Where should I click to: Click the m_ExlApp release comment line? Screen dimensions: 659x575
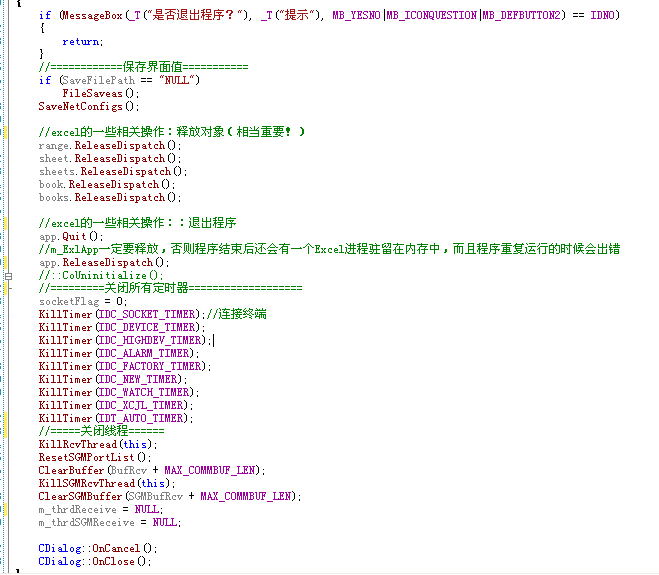pos(329,249)
